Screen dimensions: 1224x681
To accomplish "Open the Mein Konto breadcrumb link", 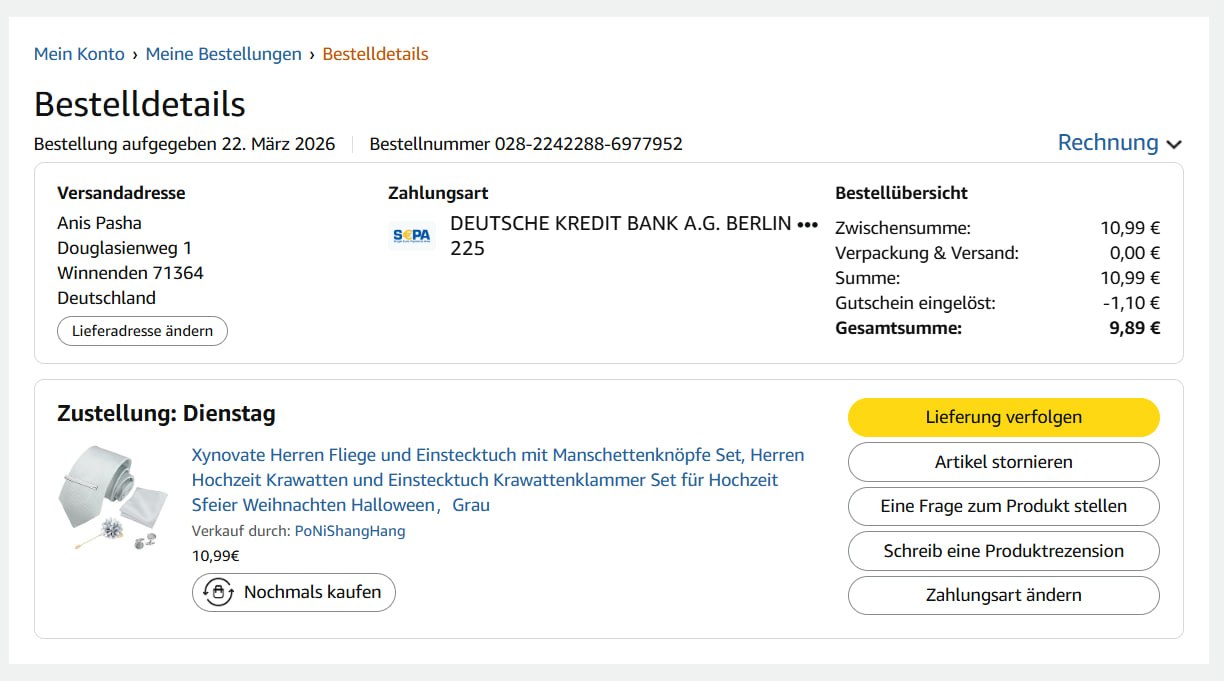I will coord(79,54).
